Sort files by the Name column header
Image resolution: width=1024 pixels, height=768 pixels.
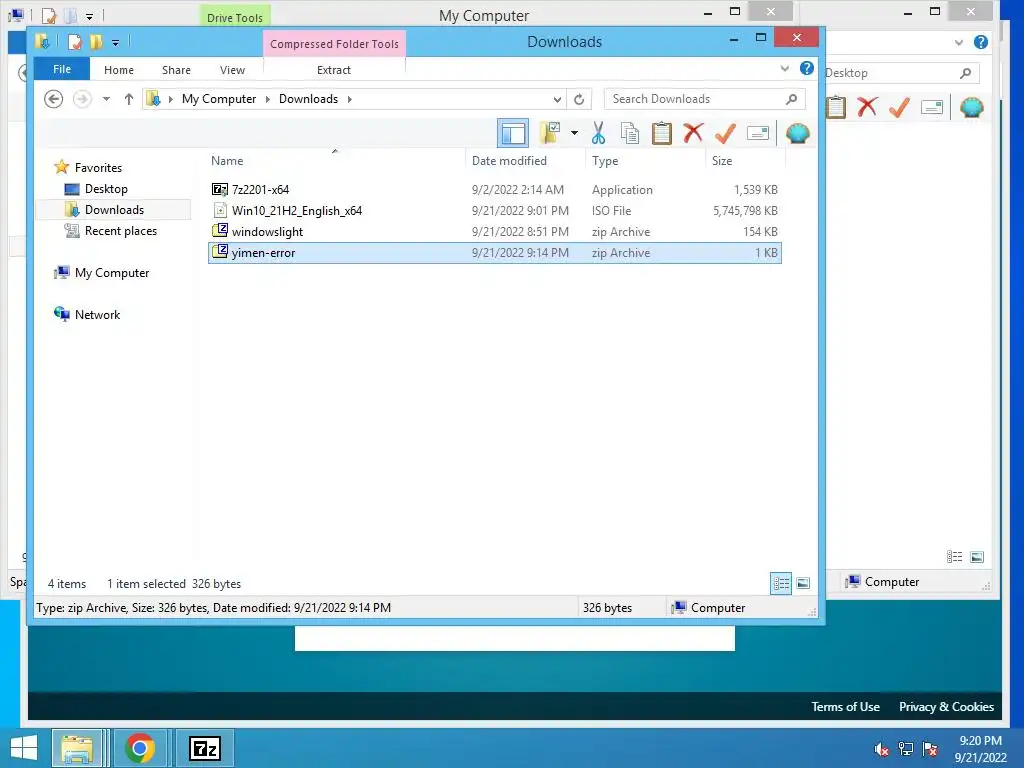click(336, 161)
